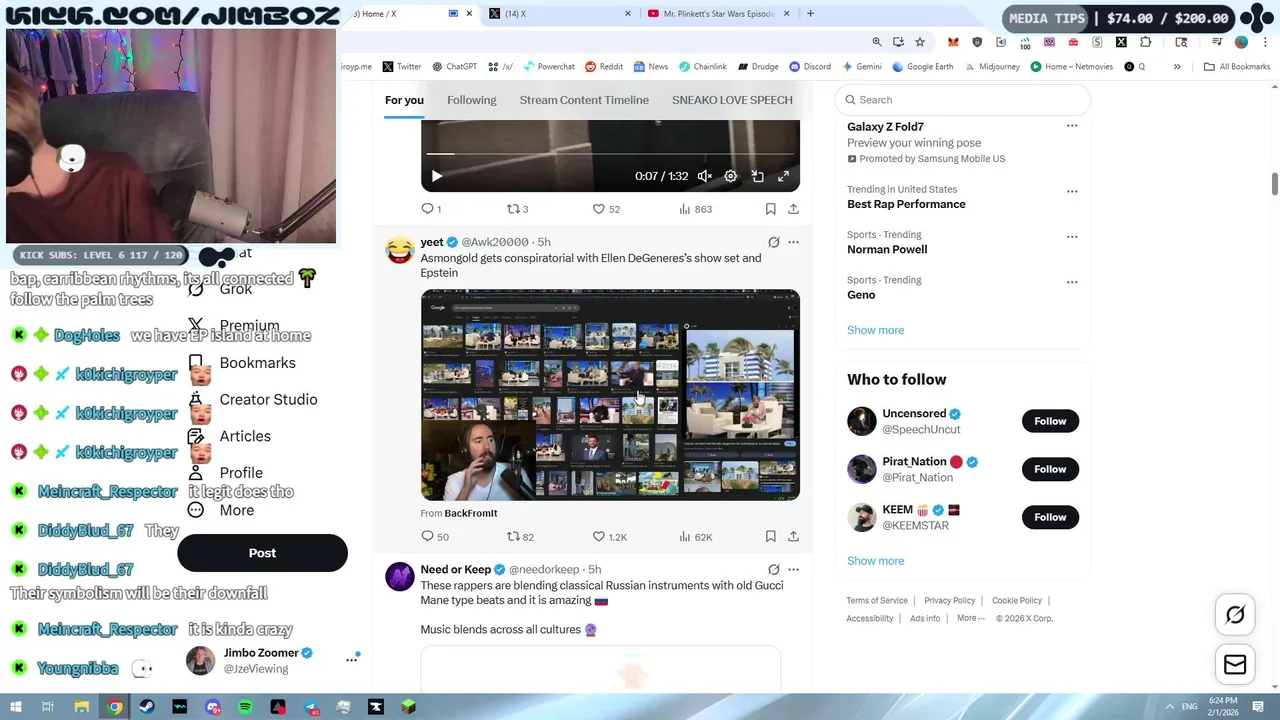The image size is (1280, 720).
Task: Unmute the video using the speaker icon
Action: click(x=705, y=176)
